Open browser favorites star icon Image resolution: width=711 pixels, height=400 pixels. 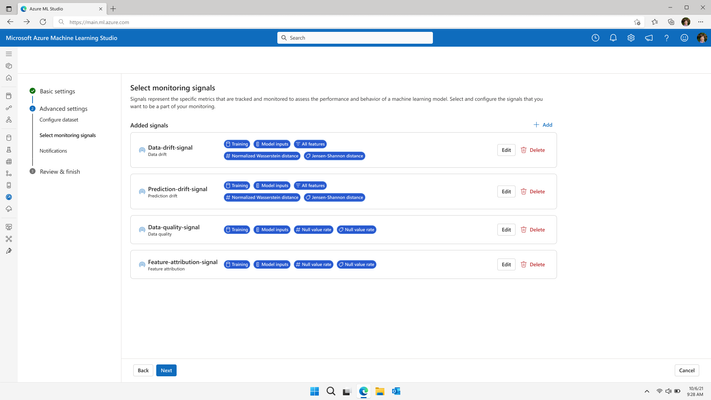pos(654,22)
